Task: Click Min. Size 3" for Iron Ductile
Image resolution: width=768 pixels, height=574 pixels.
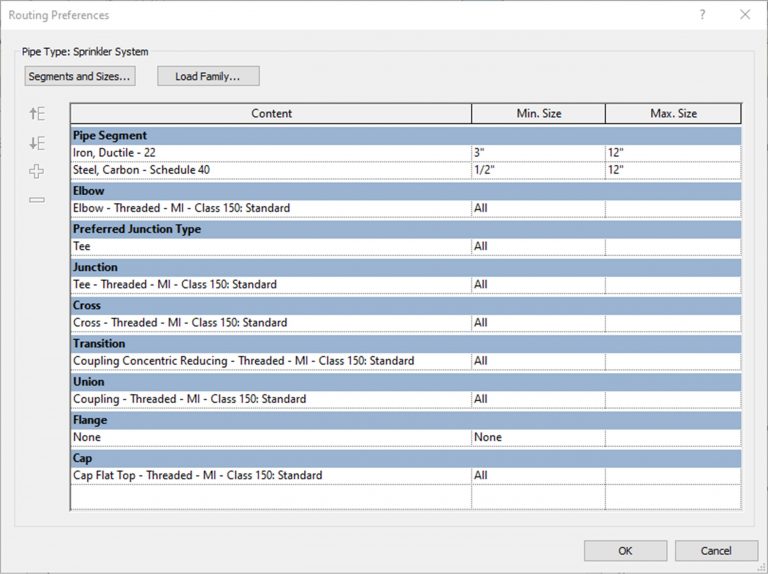Action: pos(537,152)
